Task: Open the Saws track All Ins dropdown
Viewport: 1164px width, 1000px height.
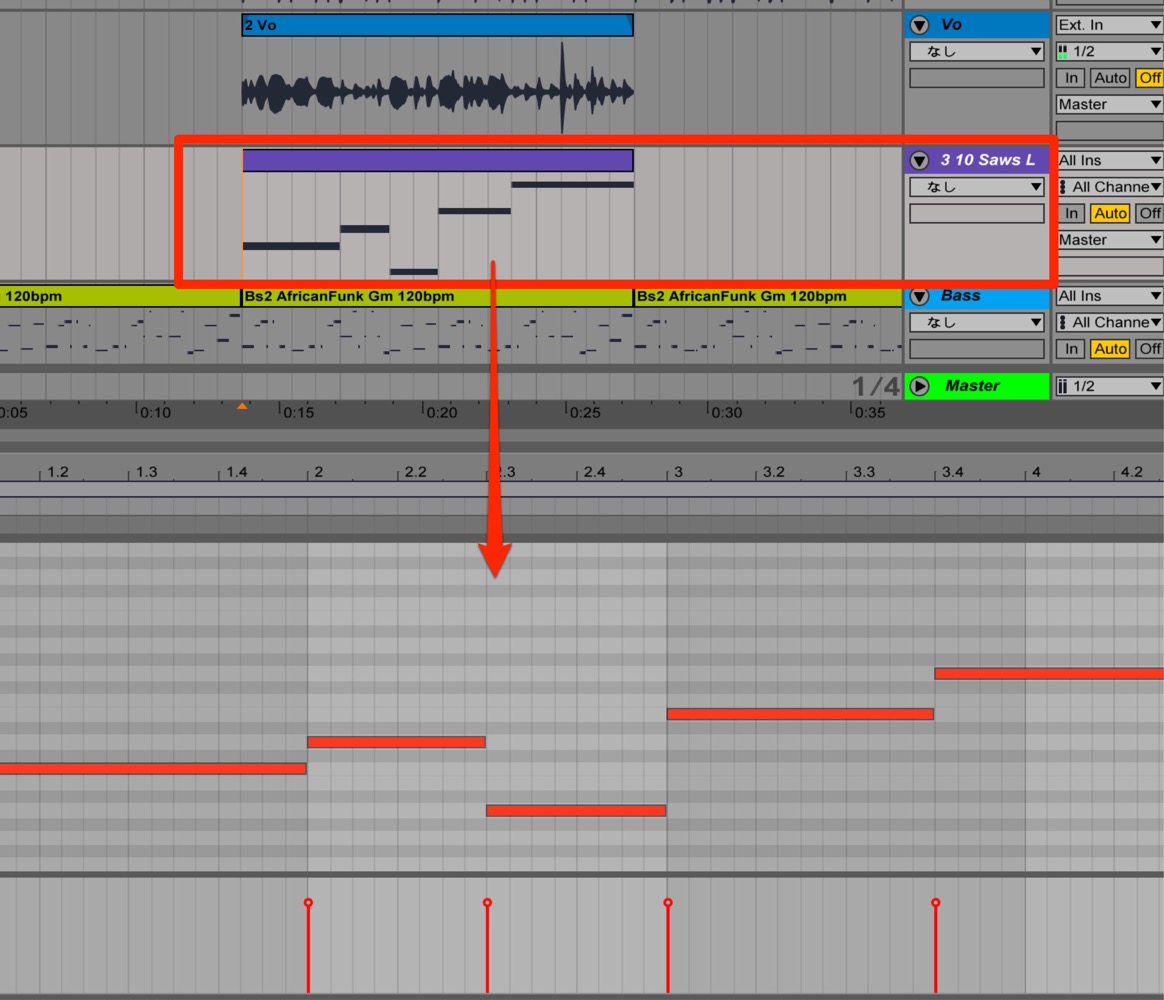Action: (x=1109, y=160)
